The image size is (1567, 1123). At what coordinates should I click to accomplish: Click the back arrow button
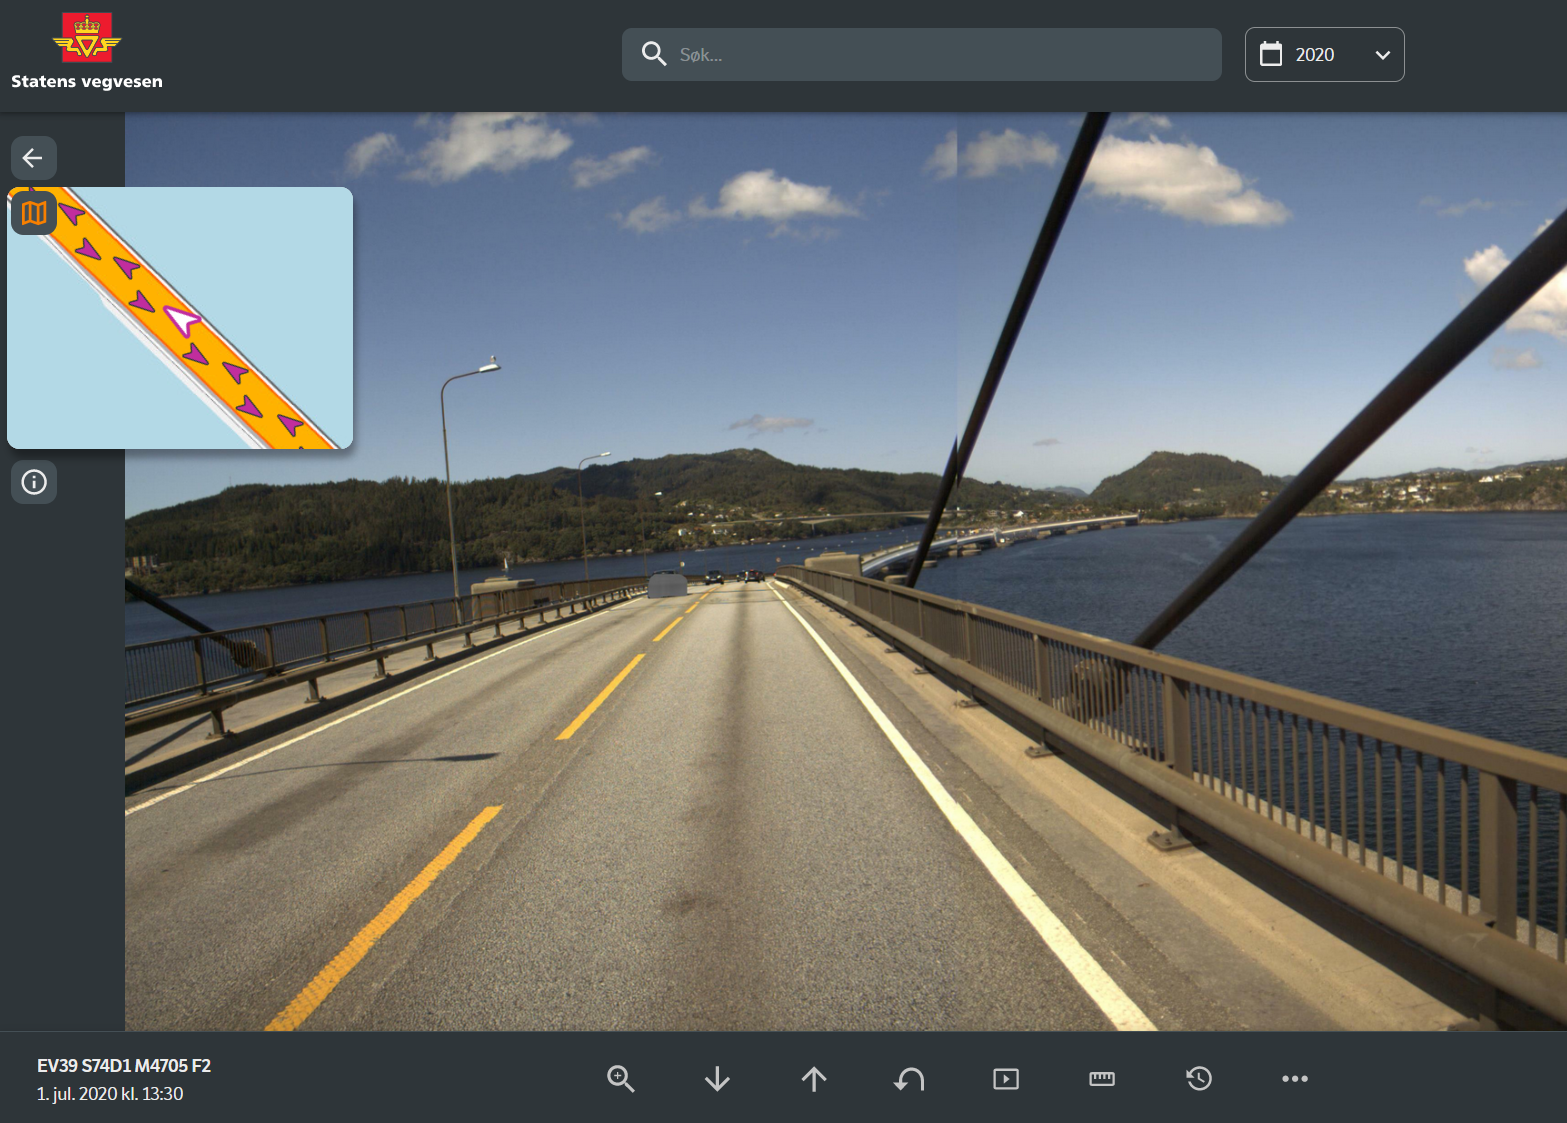click(x=33, y=158)
